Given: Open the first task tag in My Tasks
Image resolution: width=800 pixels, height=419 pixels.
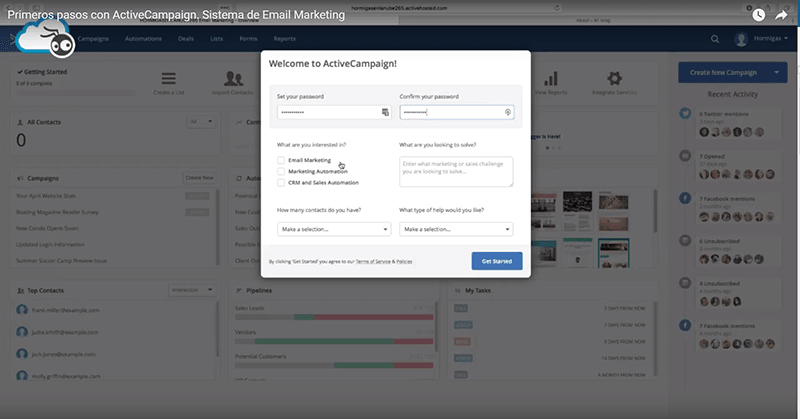Looking at the screenshot, I should pos(461,308).
